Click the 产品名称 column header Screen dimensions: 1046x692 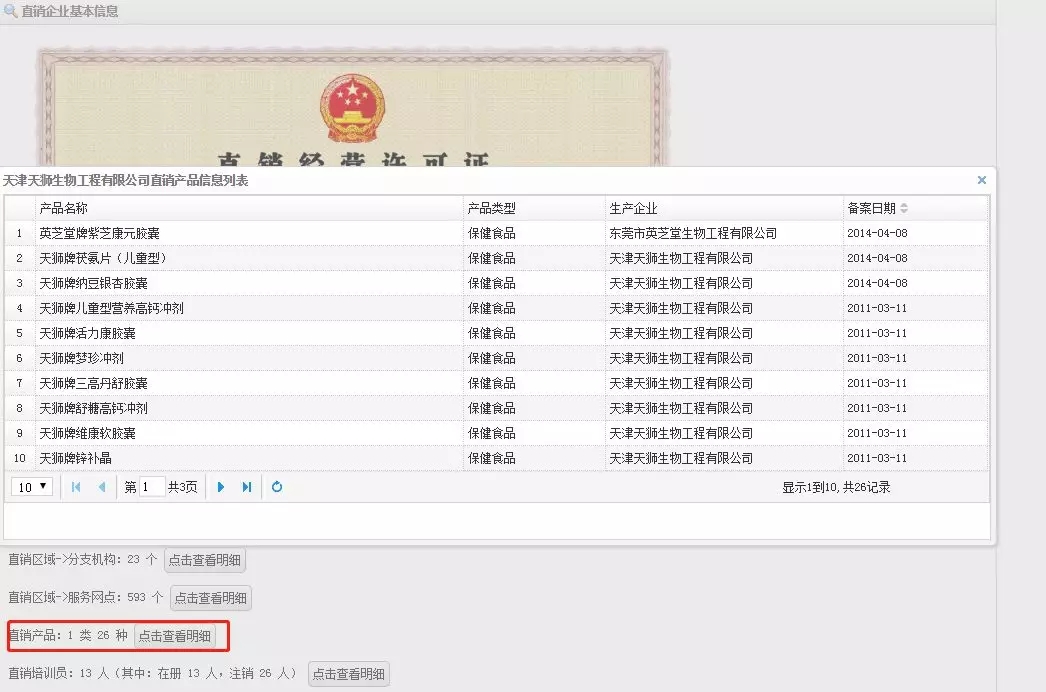pyautogui.click(x=60, y=207)
